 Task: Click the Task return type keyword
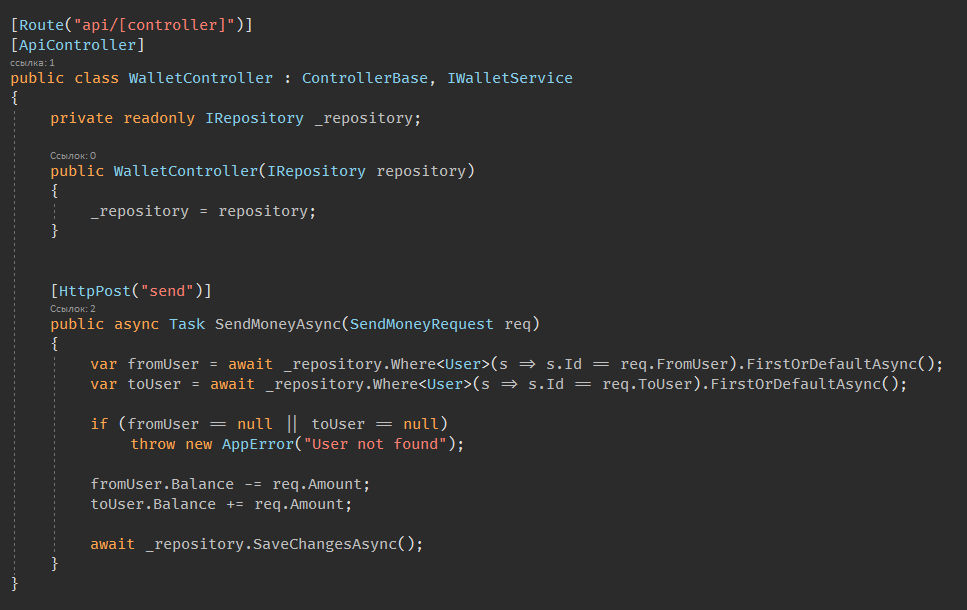pyautogui.click(x=186, y=324)
